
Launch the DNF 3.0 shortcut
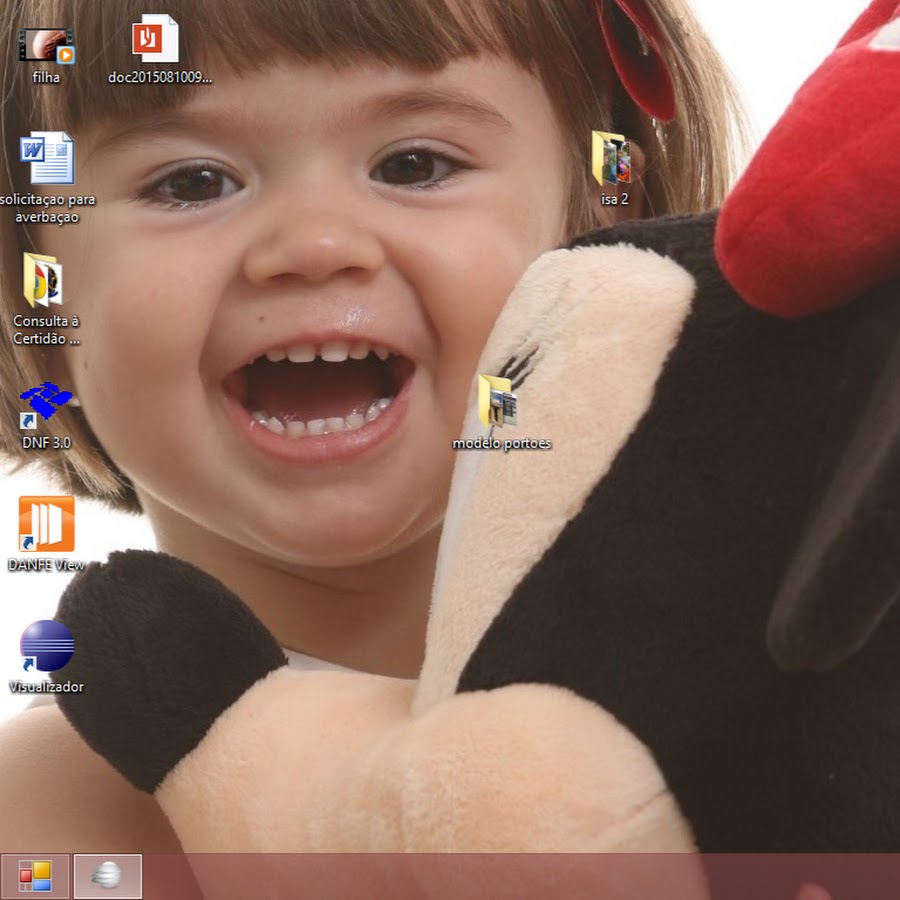[46, 404]
